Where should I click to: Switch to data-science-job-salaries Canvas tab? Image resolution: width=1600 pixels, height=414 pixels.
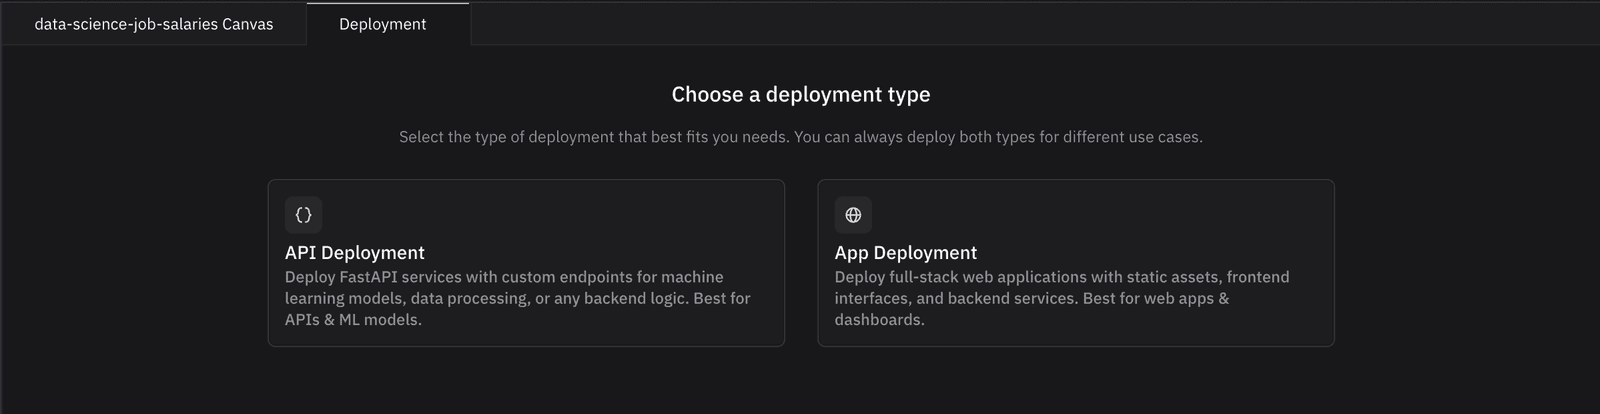153,24
